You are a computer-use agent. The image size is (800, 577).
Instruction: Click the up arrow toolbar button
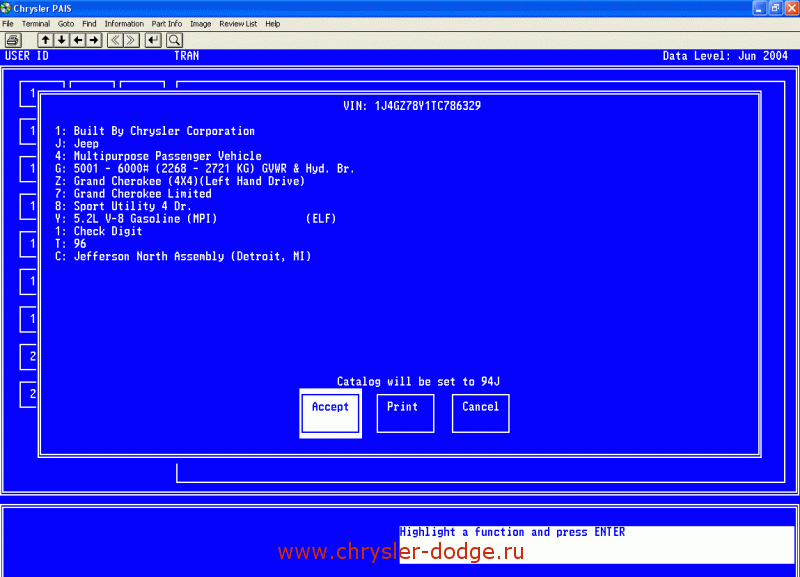click(45, 40)
